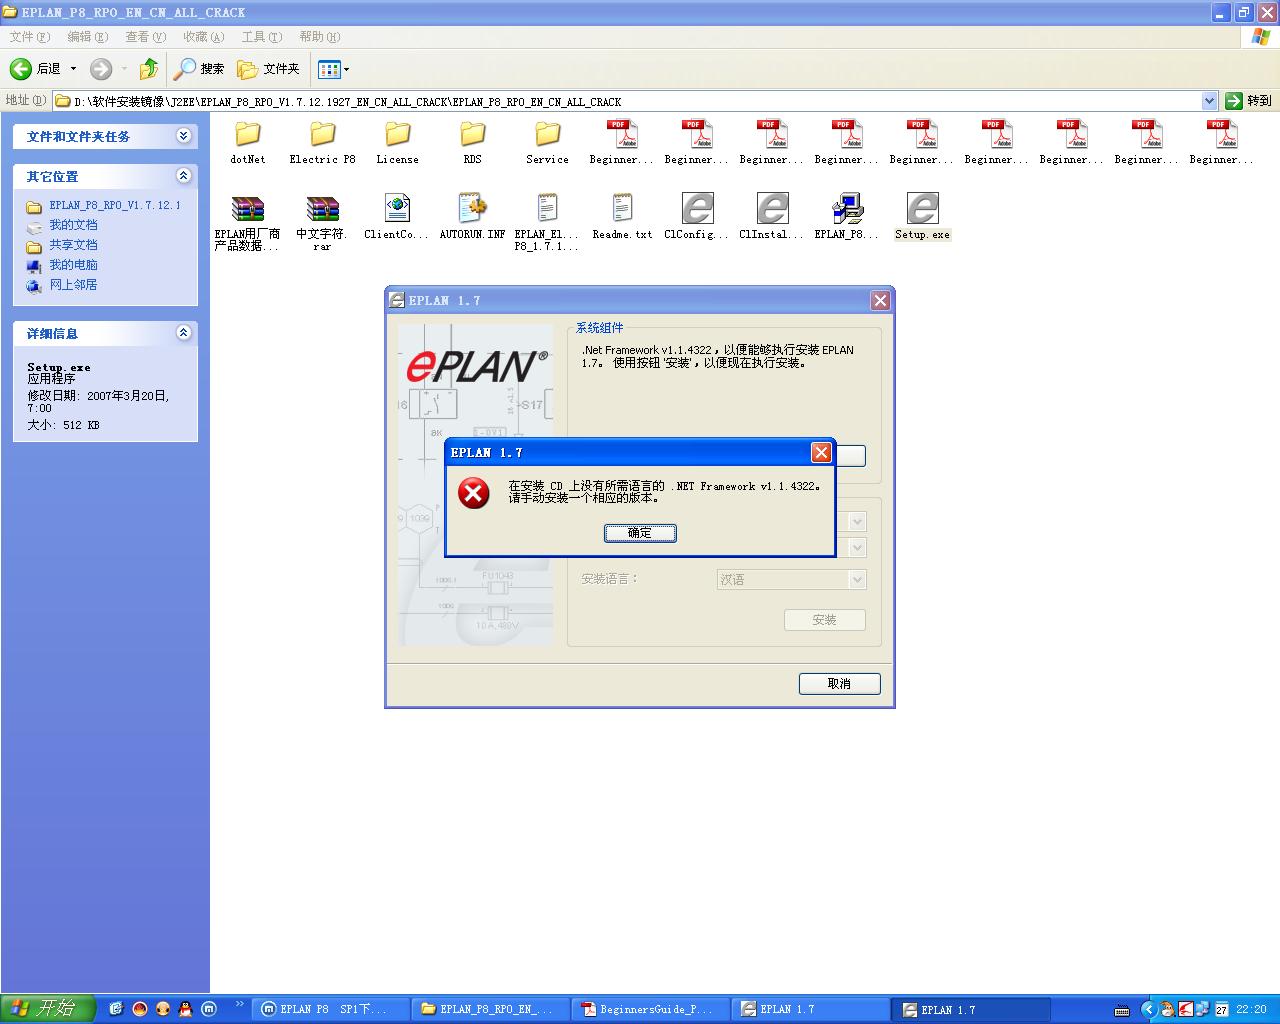Go to EPLAN_P8_RPO_V1.7.12.1 folder link
Screen dimensions: 1280x1024
(115, 205)
